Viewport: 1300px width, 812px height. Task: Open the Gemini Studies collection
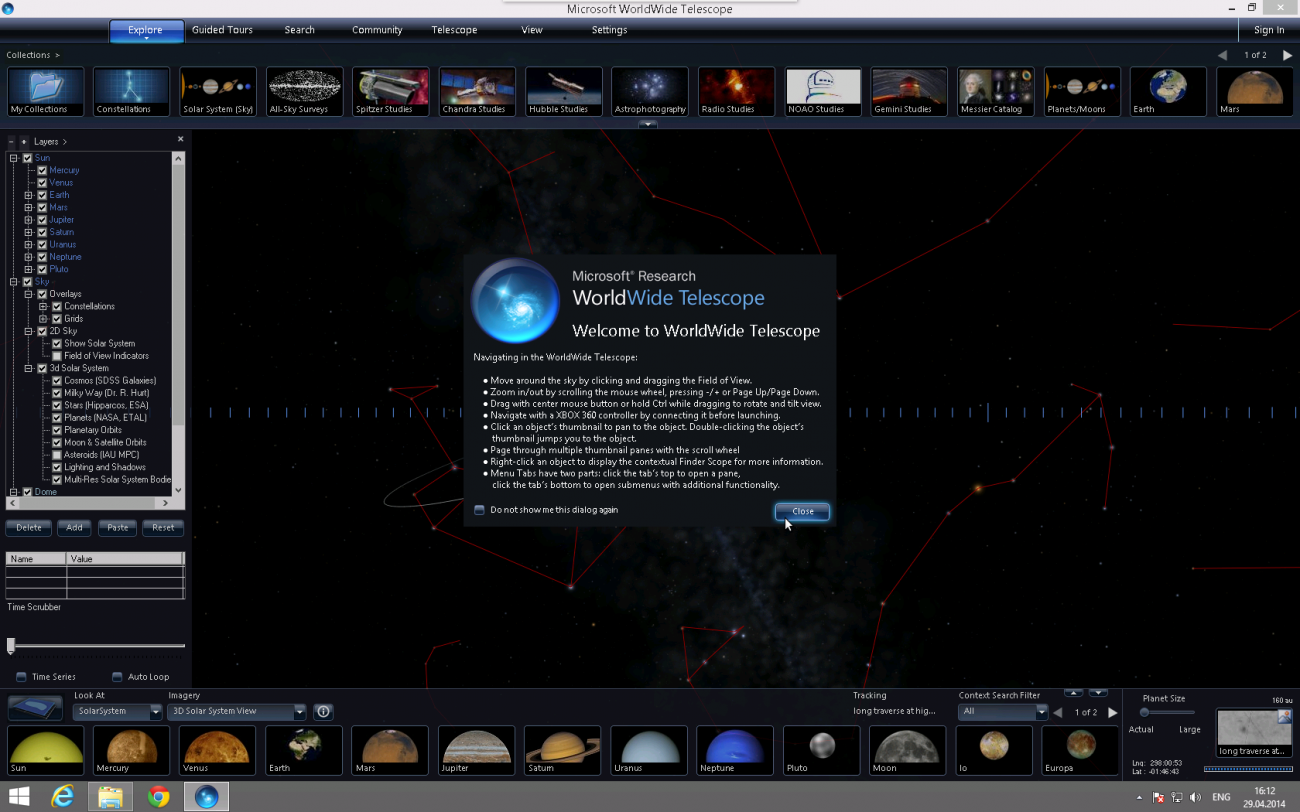point(909,92)
